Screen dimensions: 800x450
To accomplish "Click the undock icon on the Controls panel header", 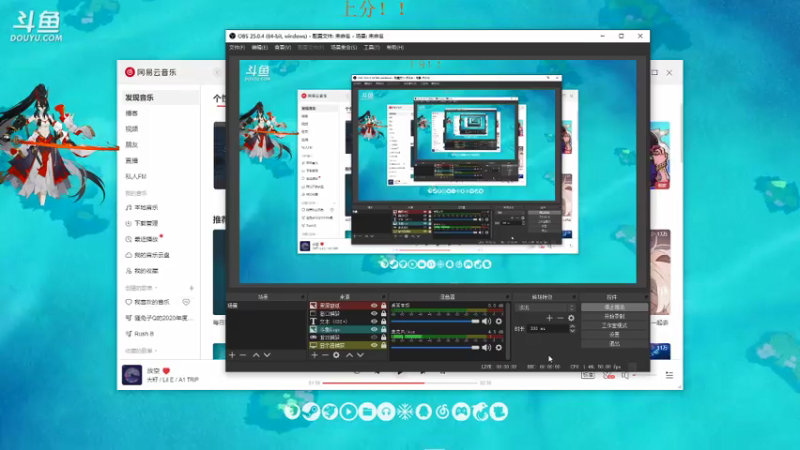I will [645, 297].
